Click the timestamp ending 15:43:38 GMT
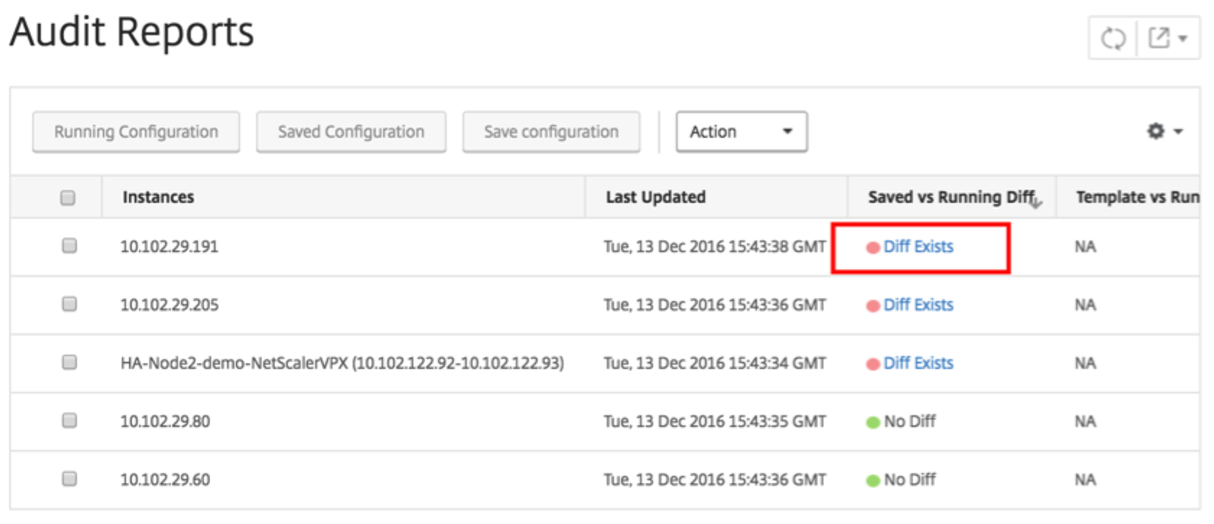 (x=715, y=246)
